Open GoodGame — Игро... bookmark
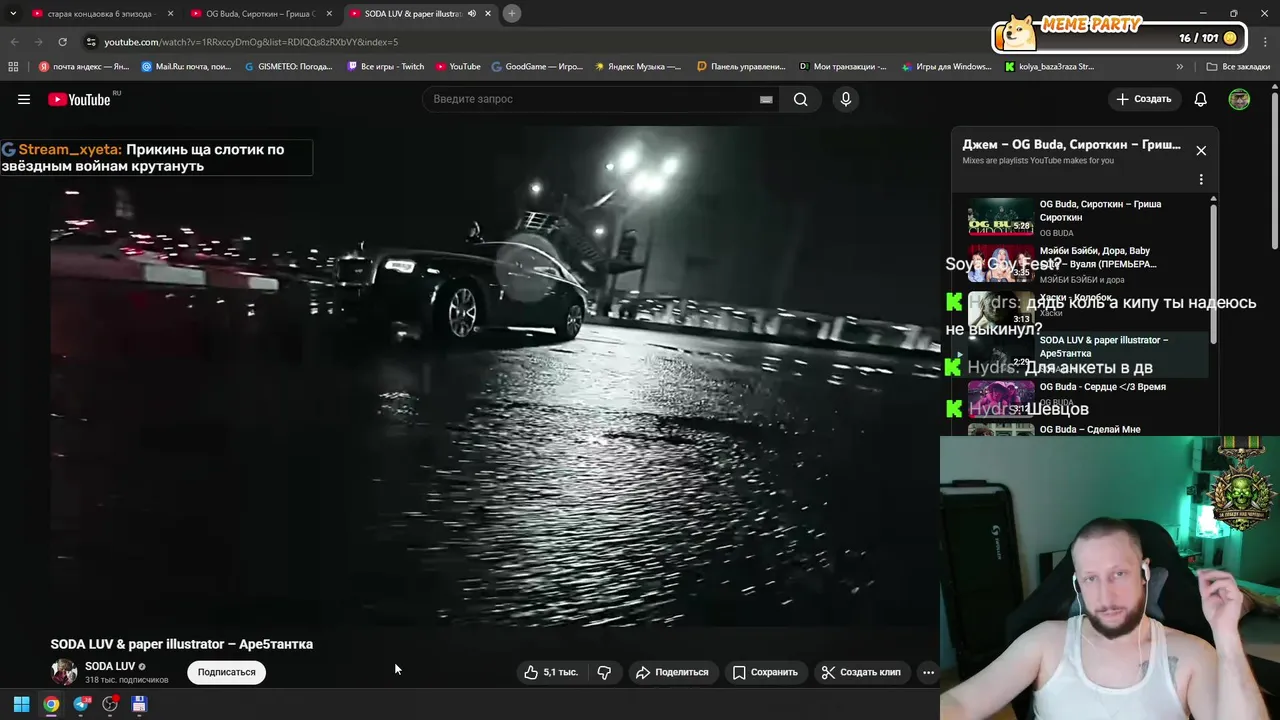The height and width of the screenshot is (720, 1280). [537, 67]
